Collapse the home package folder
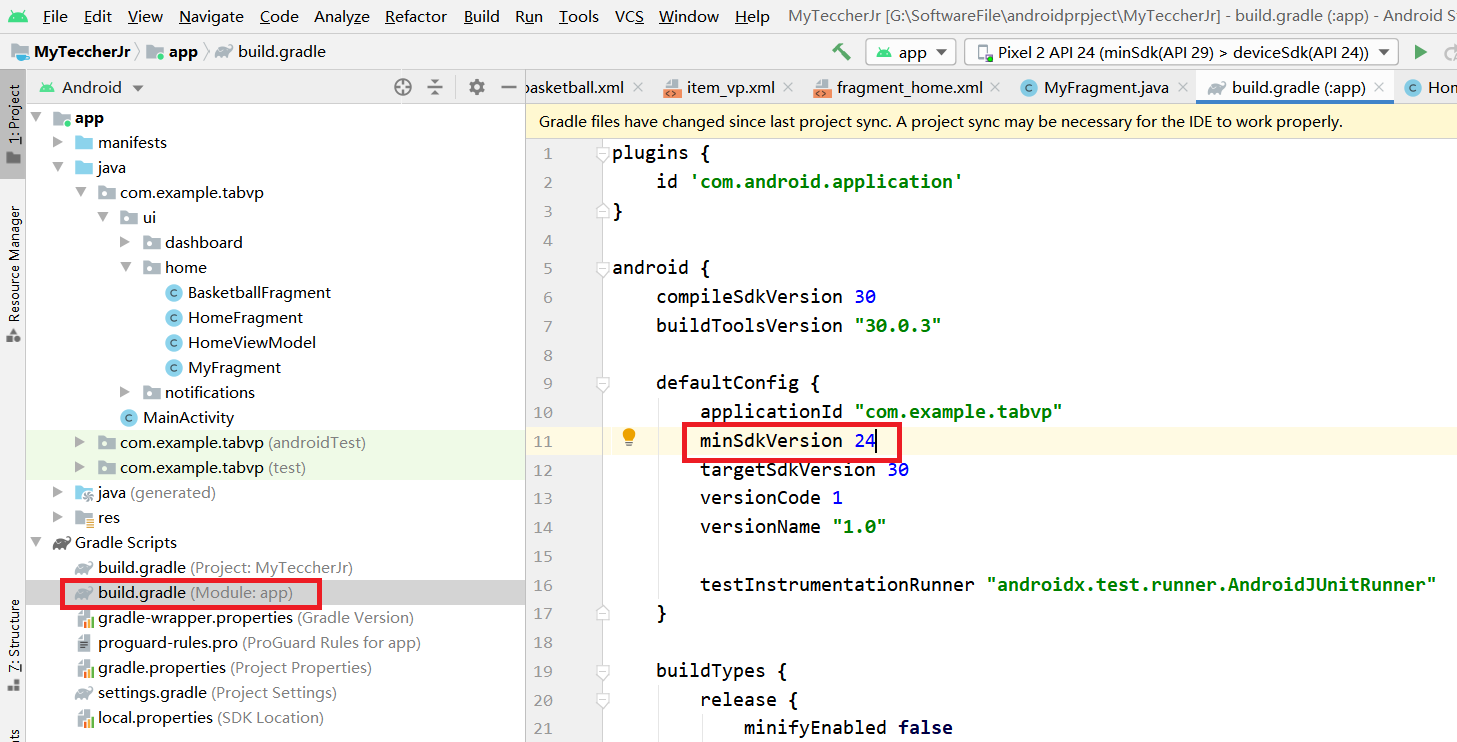This screenshot has height=742, width=1457. tap(125, 267)
